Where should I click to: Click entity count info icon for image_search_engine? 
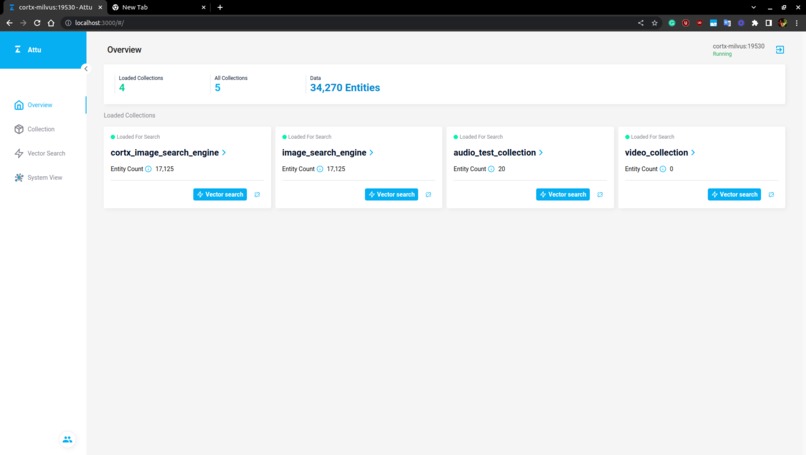pyautogui.click(x=320, y=169)
